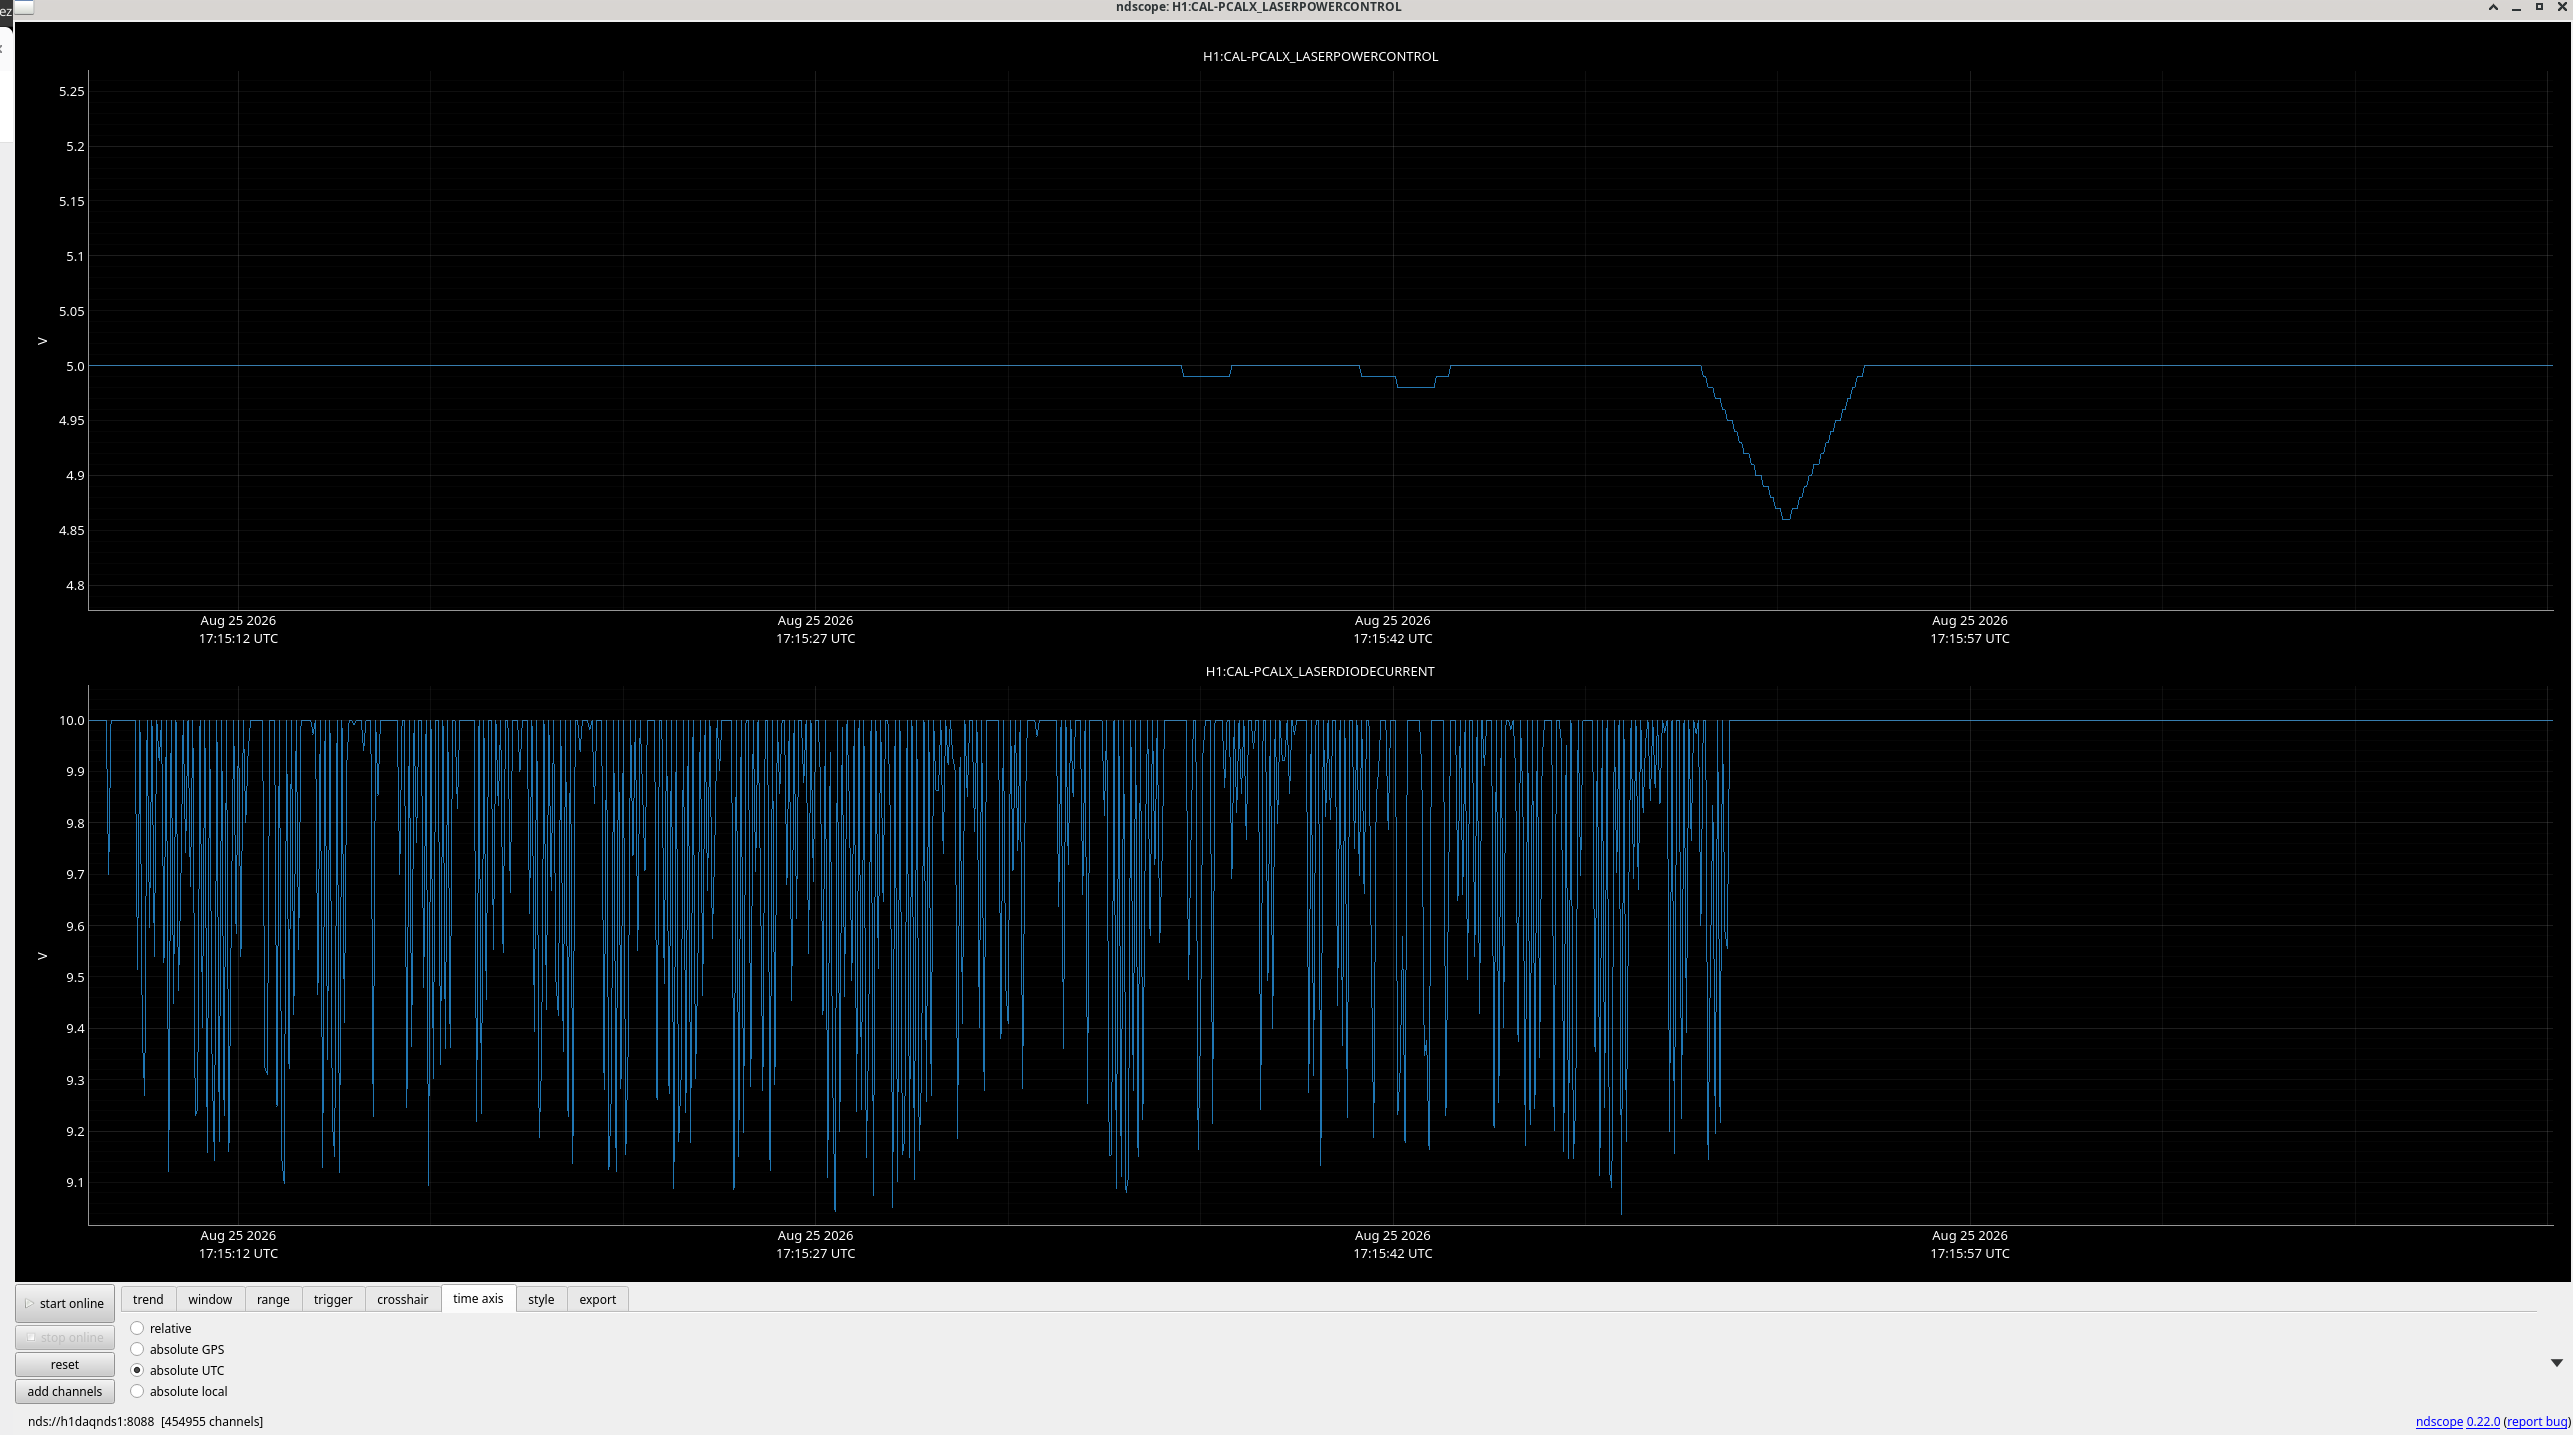
Task: Go to the trigger tab
Action: click(333, 1299)
